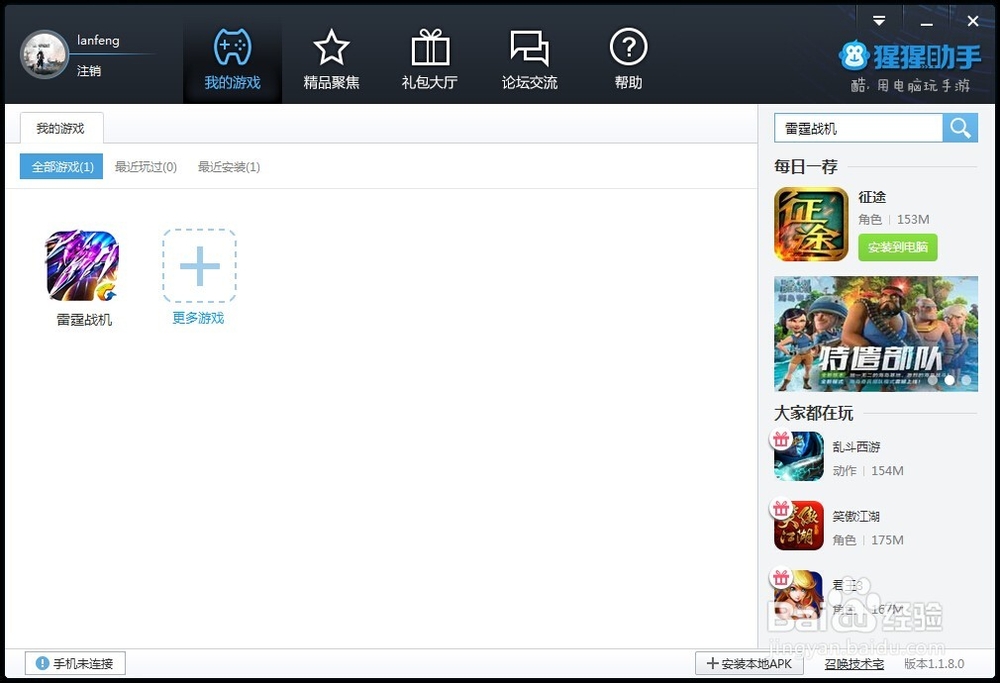The height and width of the screenshot is (683, 1000).
Task: Click the plus icon to add games
Action: click(200, 265)
